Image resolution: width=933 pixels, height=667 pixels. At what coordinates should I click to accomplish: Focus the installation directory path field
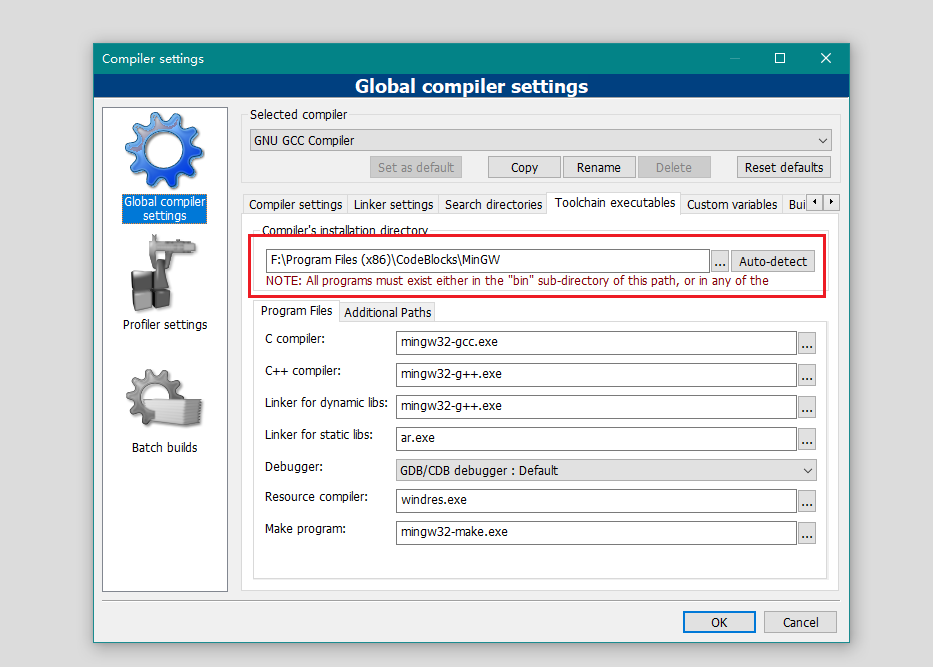click(487, 261)
